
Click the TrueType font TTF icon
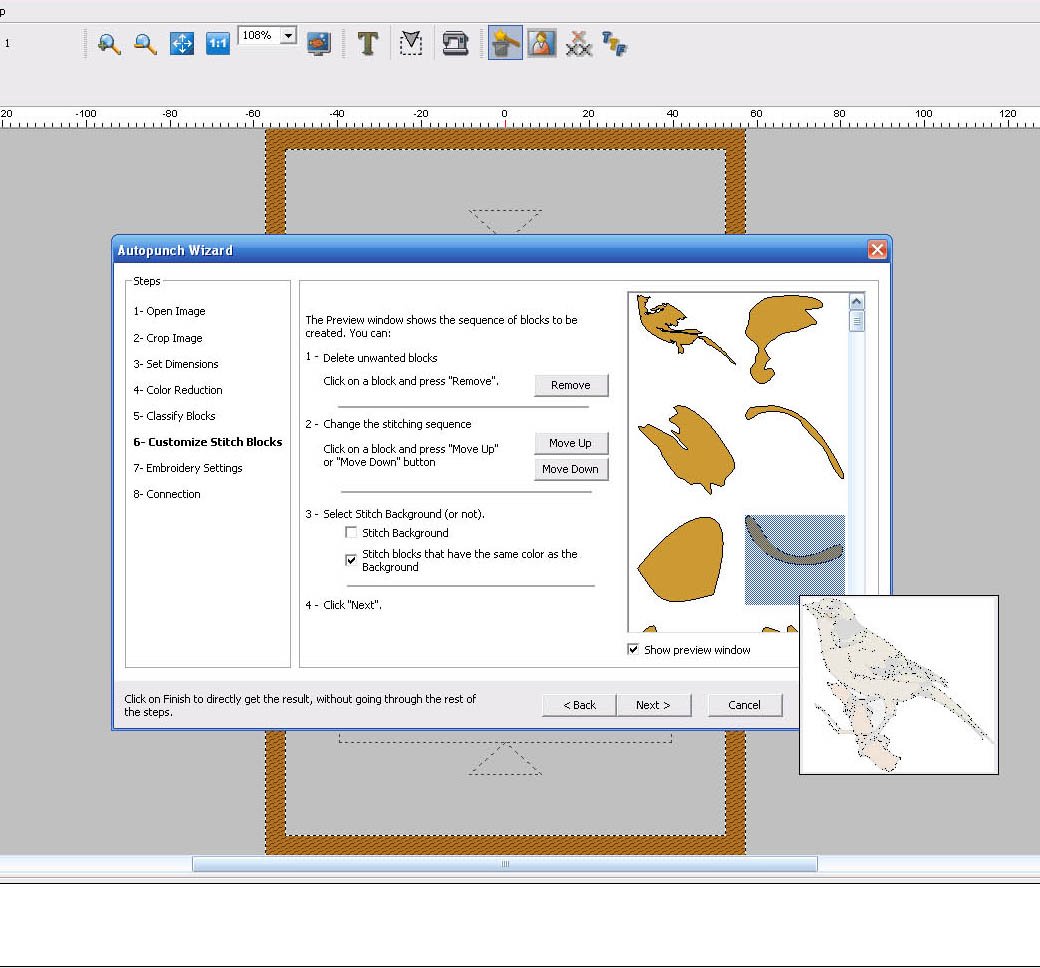coord(614,44)
